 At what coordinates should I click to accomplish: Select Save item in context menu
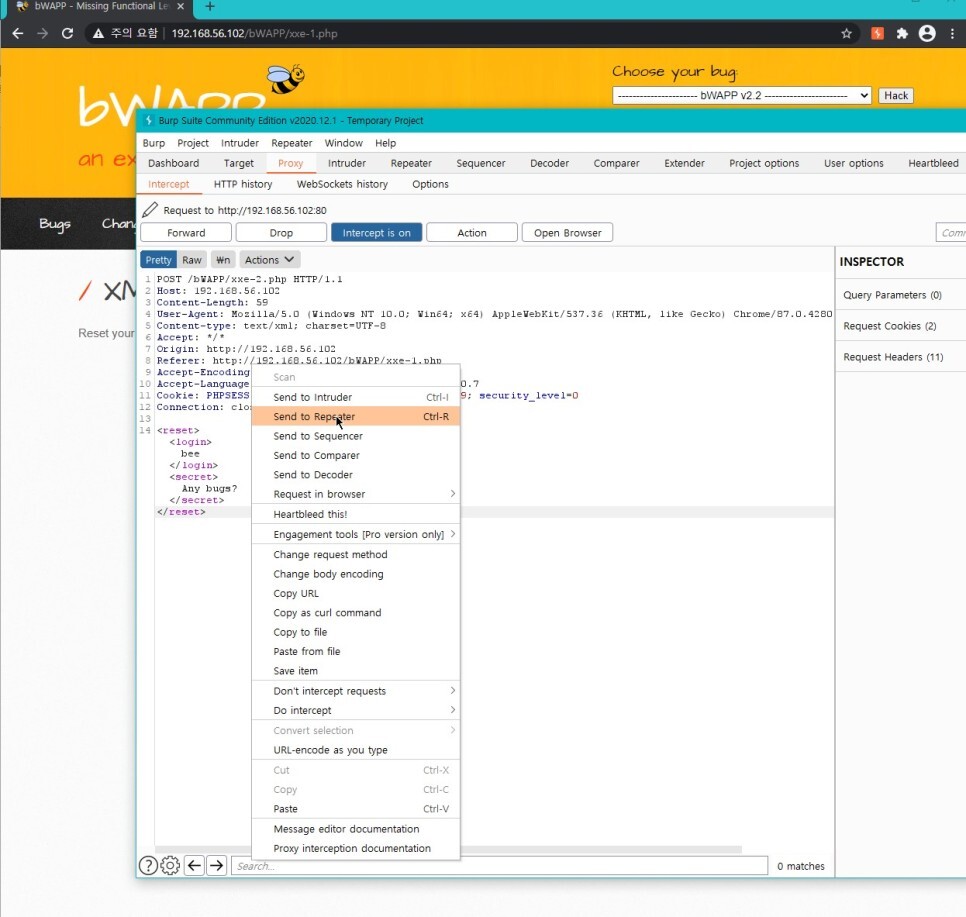356,671
